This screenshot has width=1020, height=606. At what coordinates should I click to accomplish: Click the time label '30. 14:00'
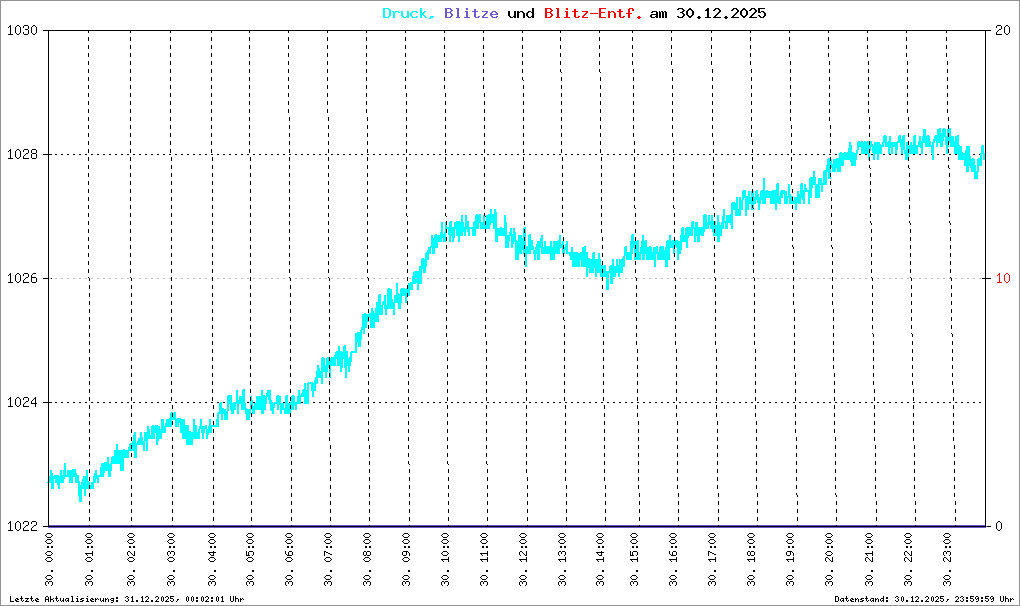tap(600, 560)
